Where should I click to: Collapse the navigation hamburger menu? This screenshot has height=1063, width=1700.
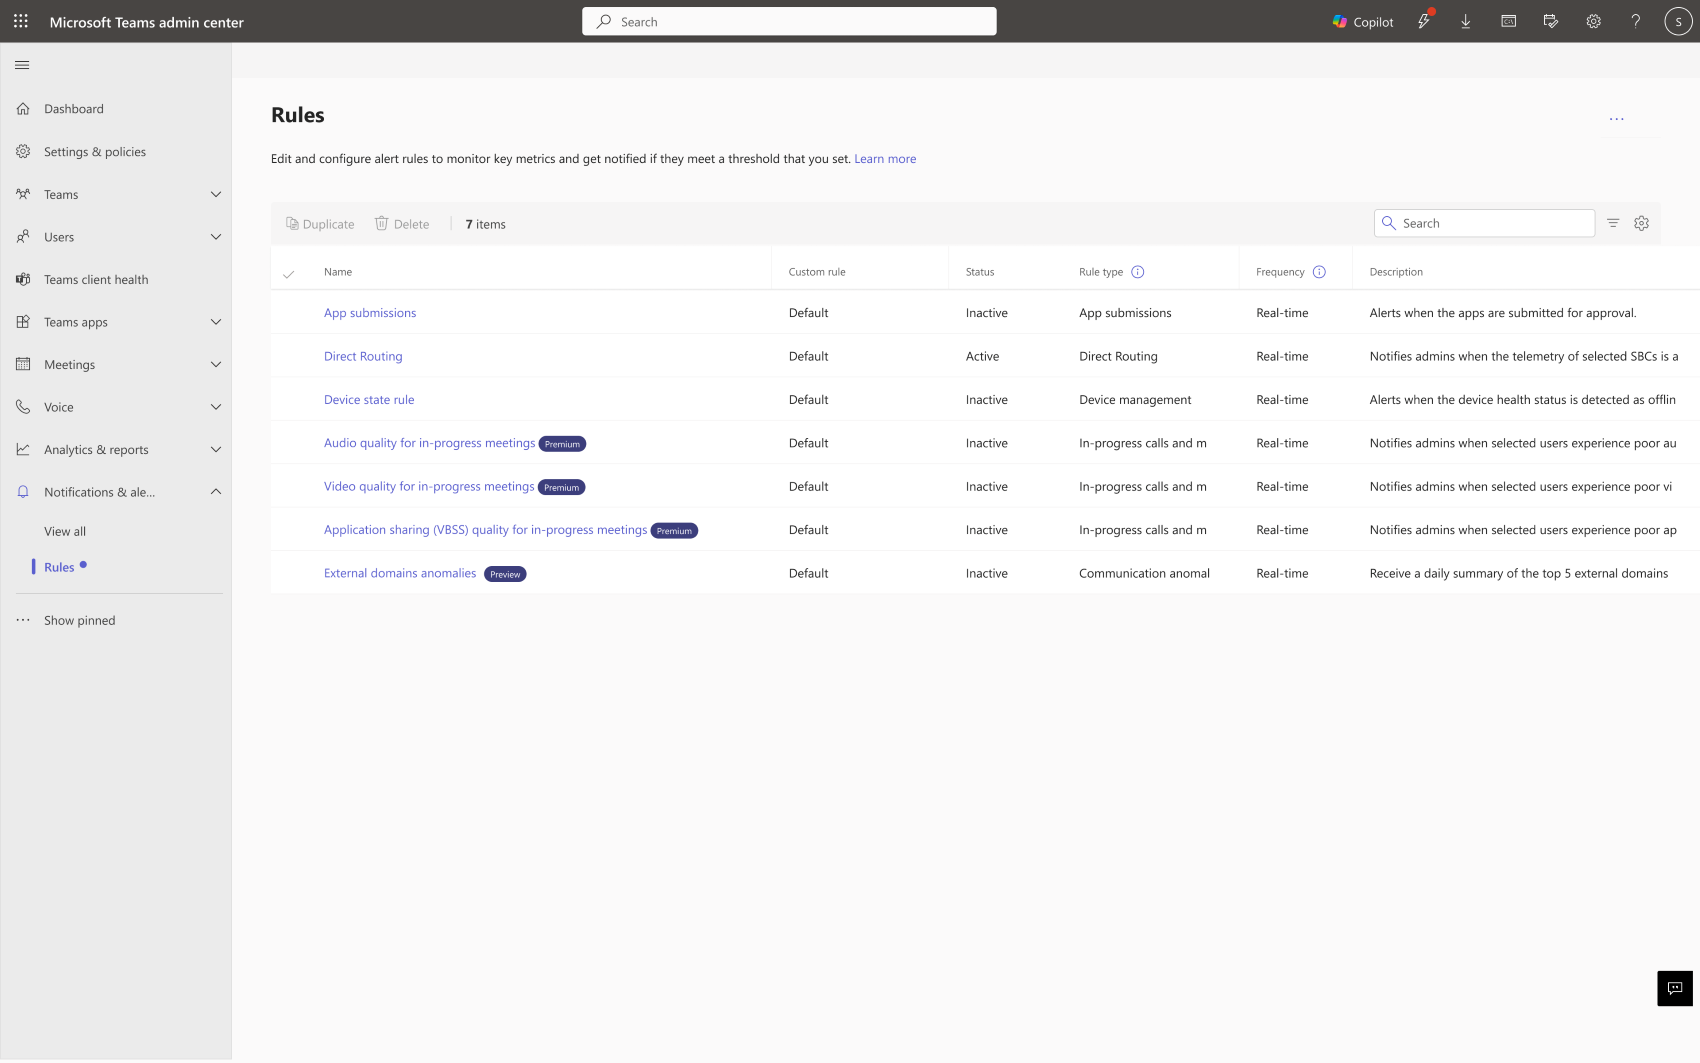[x=22, y=65]
